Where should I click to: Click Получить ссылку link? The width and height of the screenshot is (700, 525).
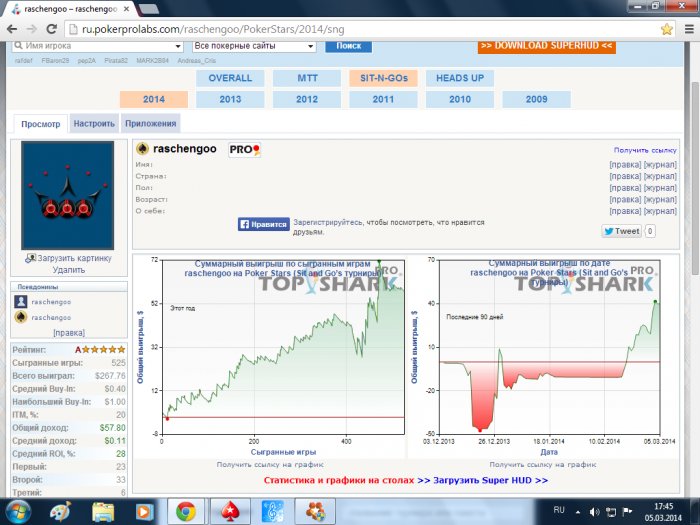tap(645, 150)
